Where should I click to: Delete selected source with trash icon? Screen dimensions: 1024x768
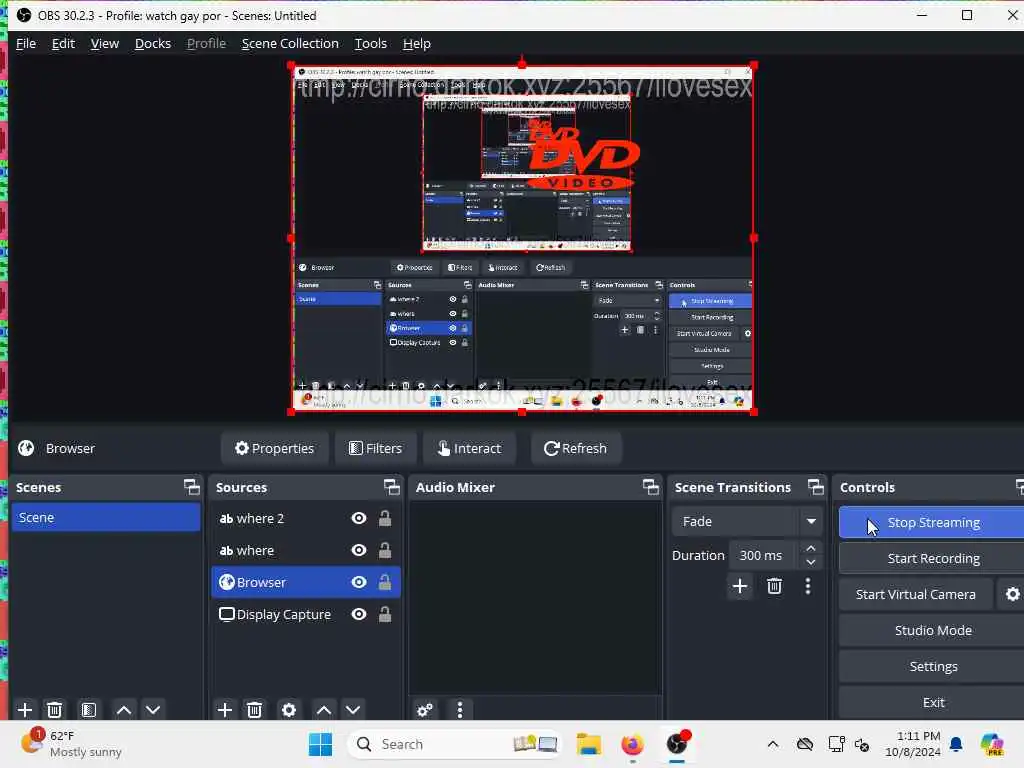tap(255, 709)
